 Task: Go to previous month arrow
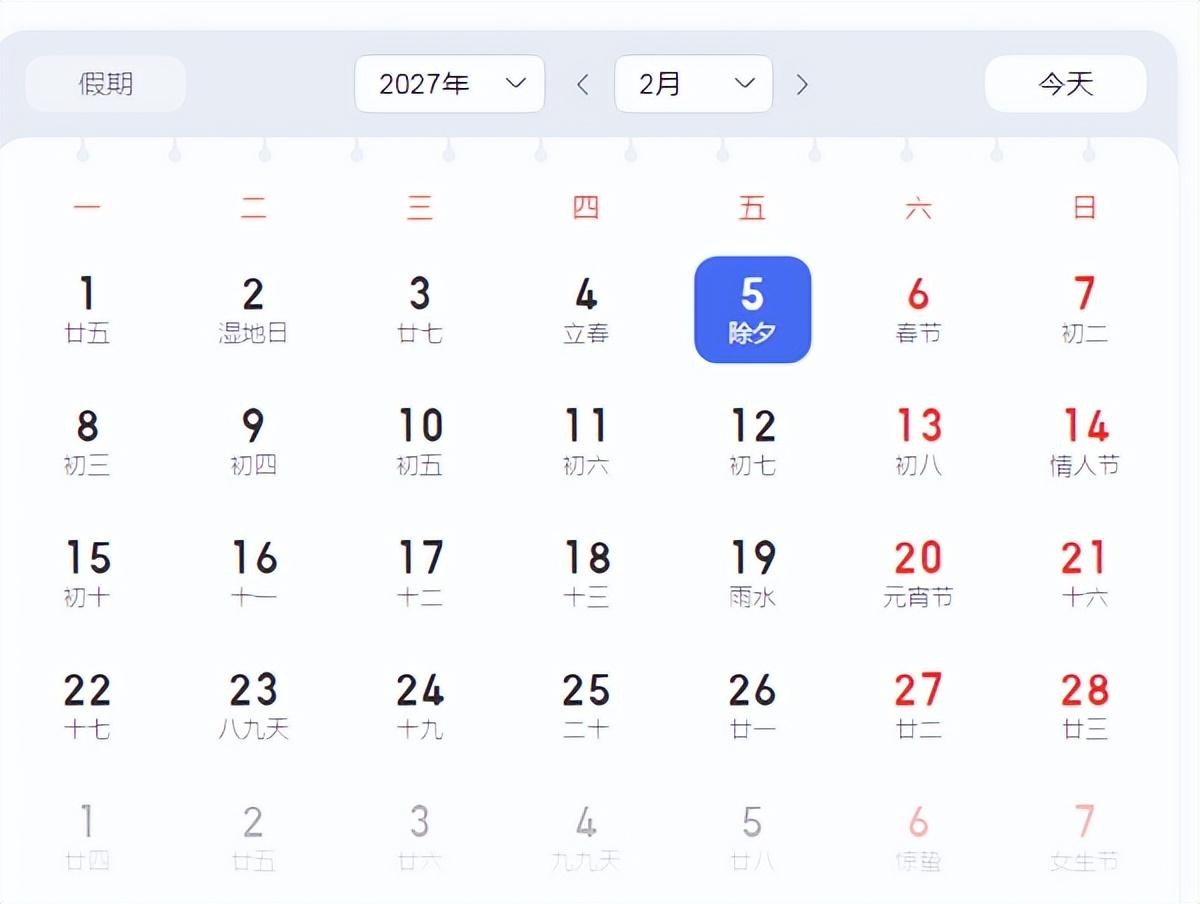583,84
